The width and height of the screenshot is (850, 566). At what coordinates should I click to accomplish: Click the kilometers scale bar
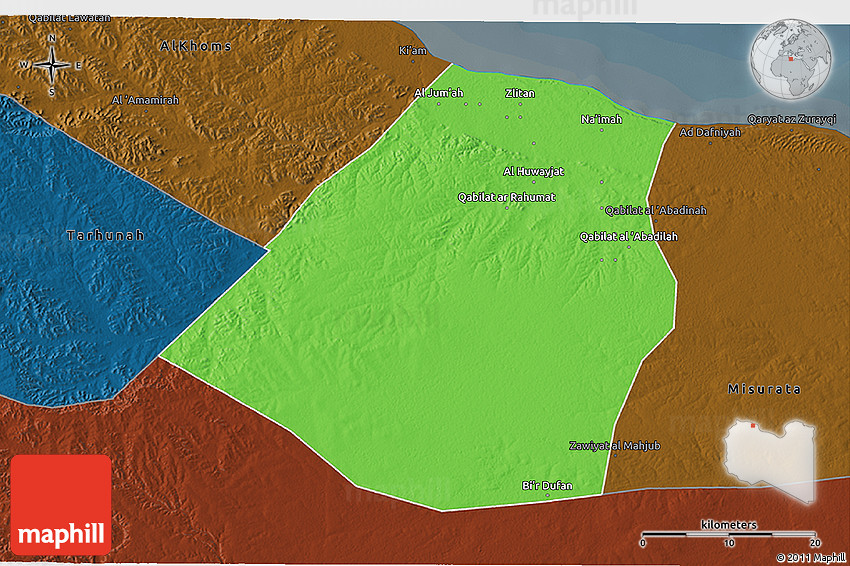pos(729,532)
